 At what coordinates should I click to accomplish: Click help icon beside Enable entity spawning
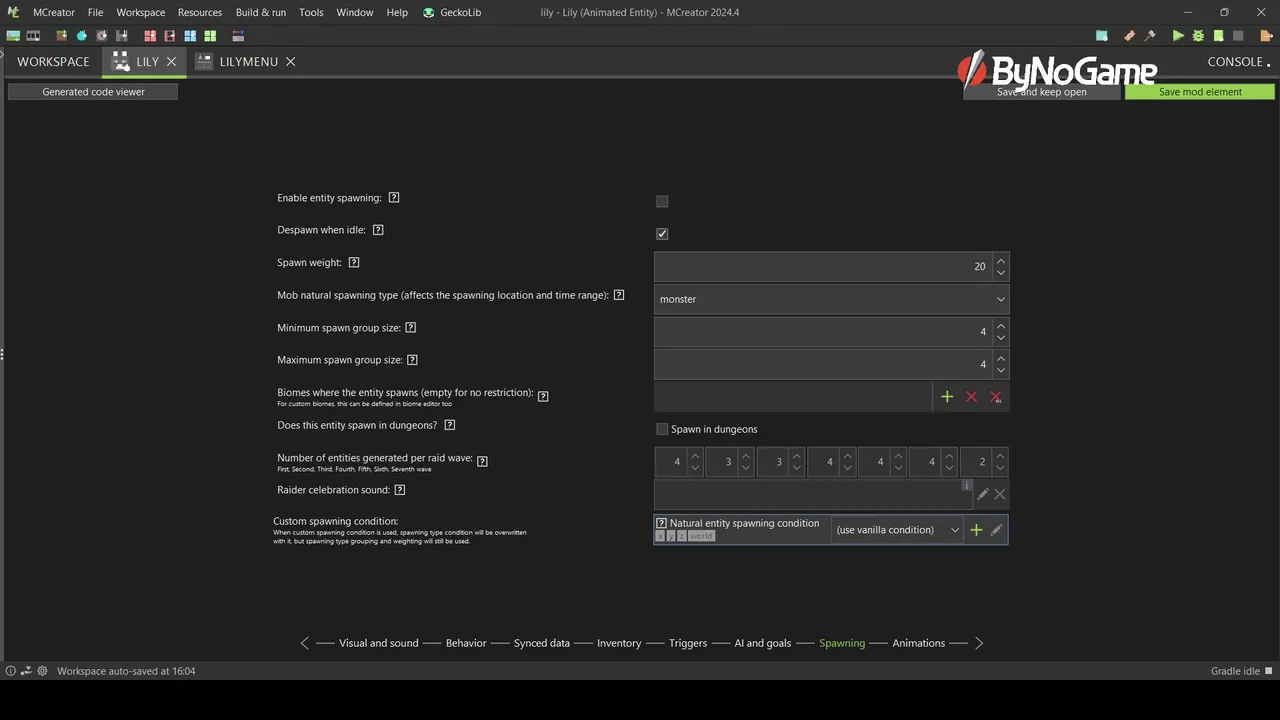click(394, 198)
